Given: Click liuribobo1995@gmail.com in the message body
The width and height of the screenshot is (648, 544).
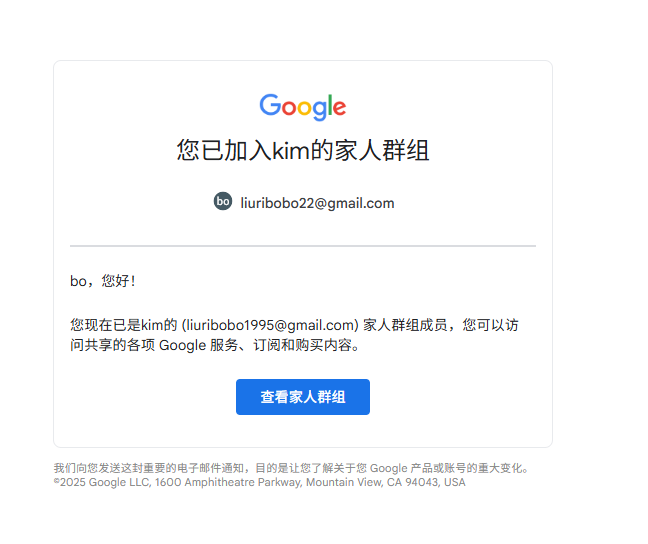Looking at the screenshot, I should tap(270, 325).
